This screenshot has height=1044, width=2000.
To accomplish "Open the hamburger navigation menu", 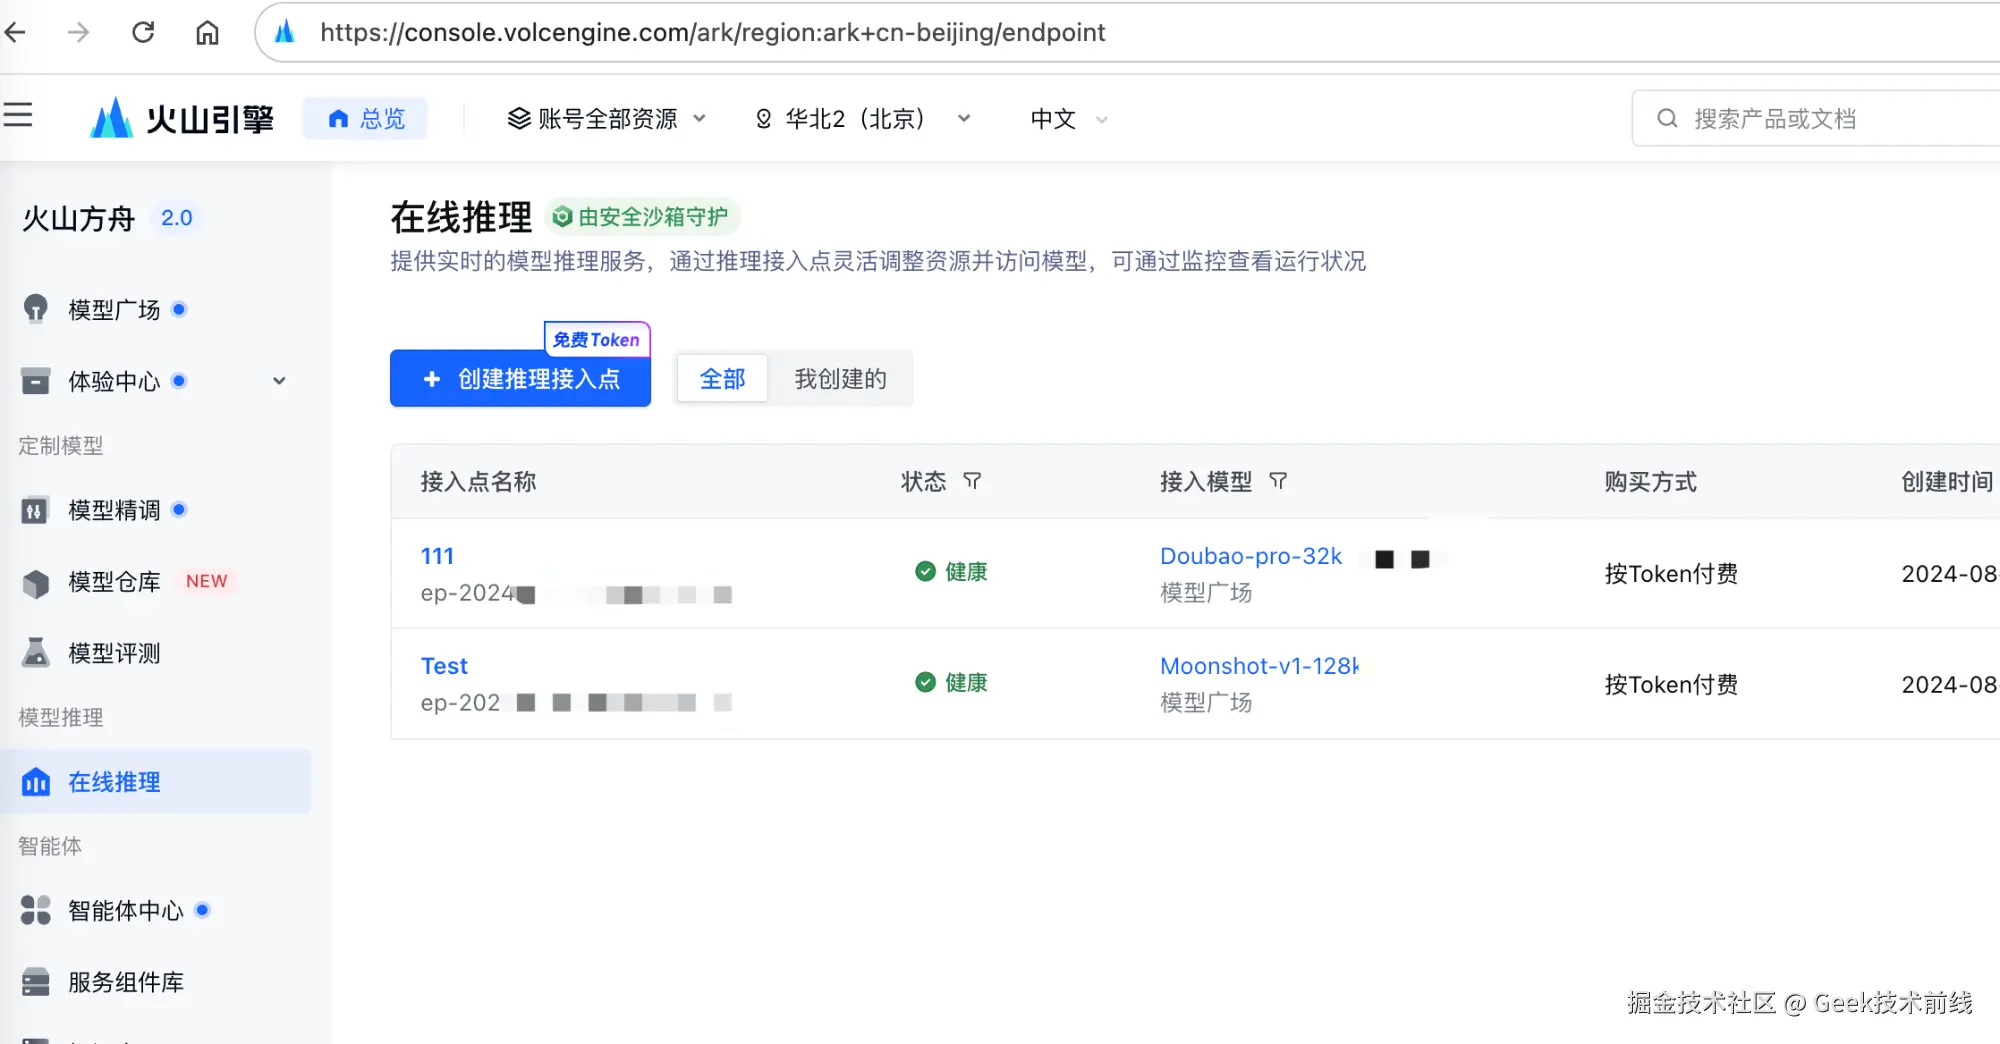I will [x=18, y=116].
